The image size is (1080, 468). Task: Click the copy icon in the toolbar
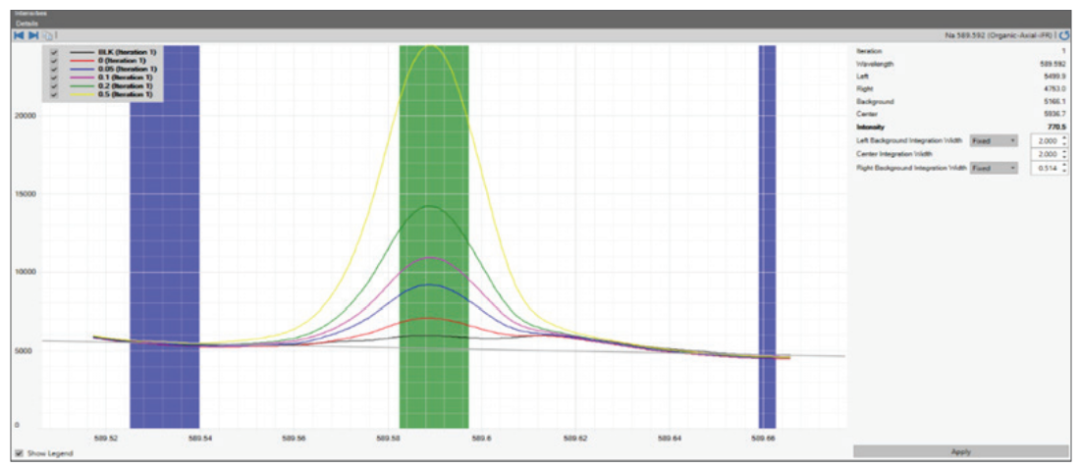(46, 35)
